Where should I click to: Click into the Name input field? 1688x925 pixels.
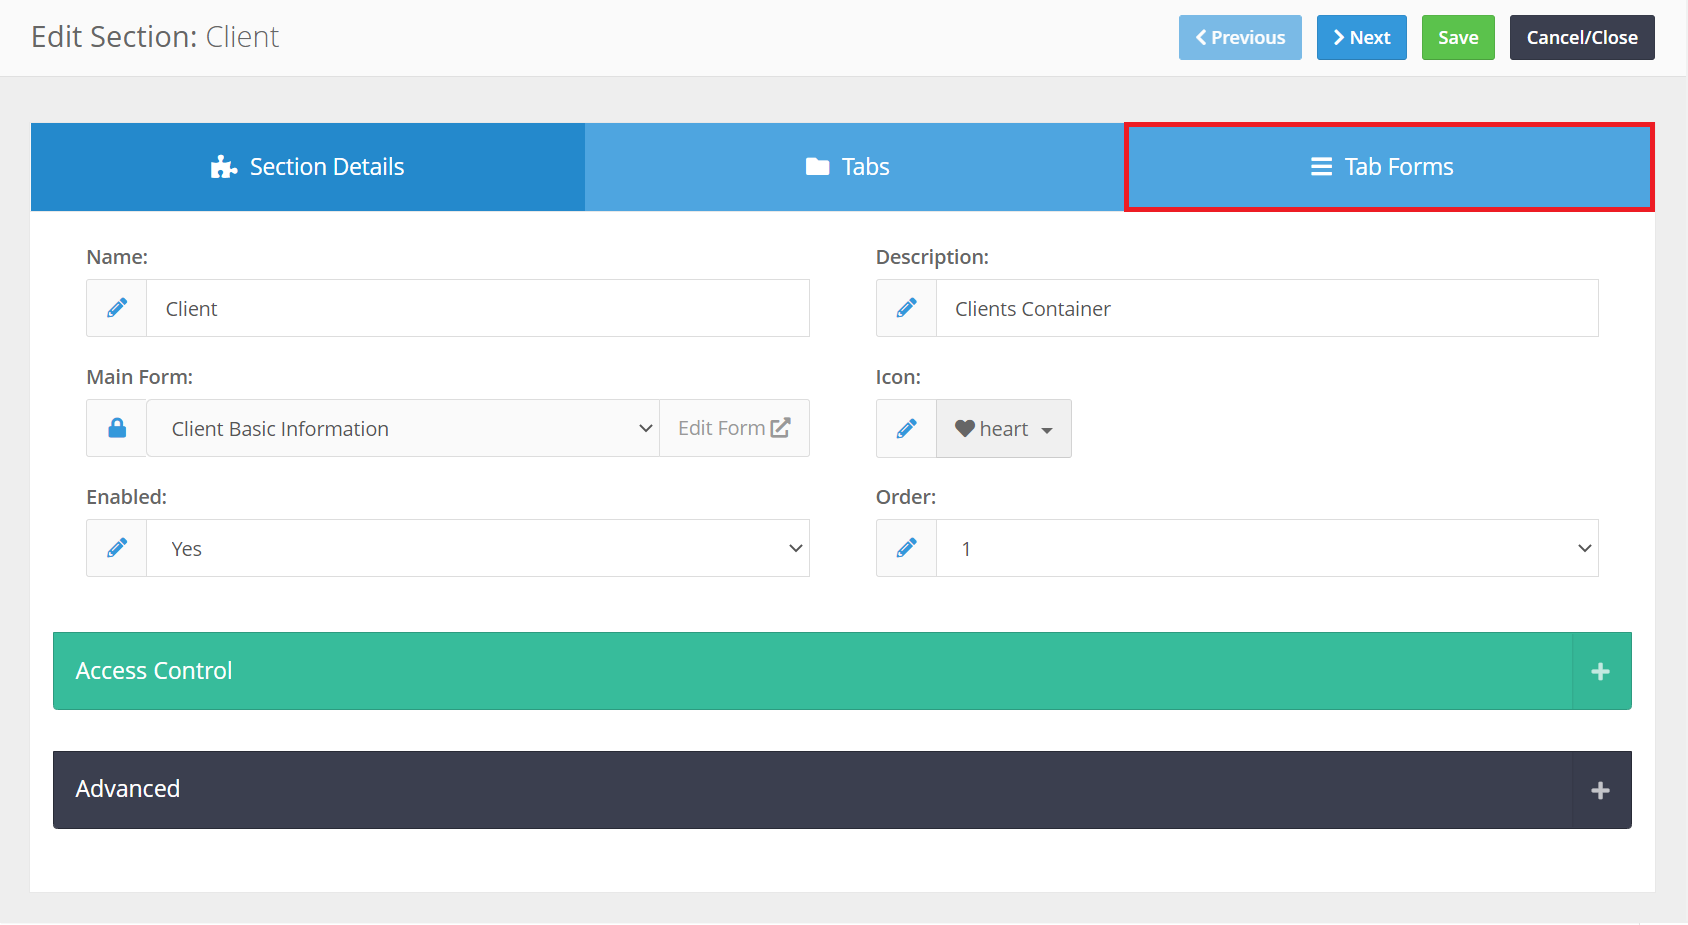478,308
